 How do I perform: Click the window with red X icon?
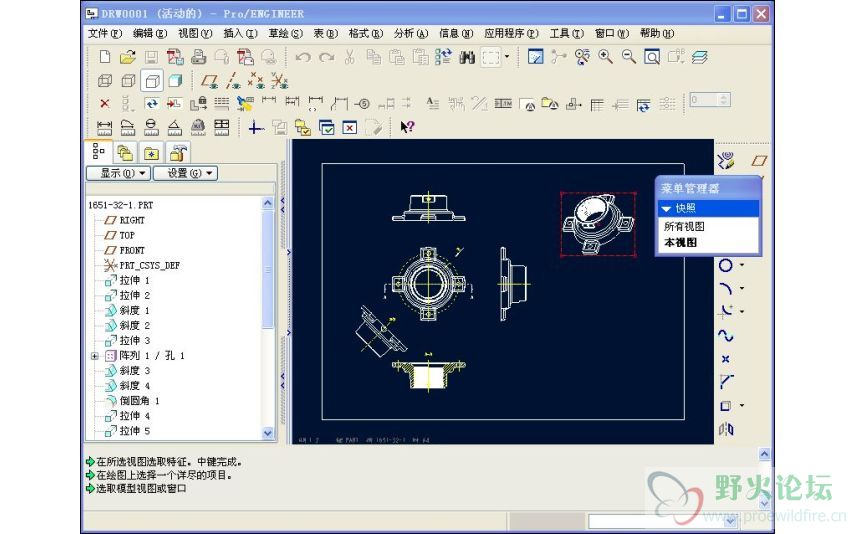(350, 127)
